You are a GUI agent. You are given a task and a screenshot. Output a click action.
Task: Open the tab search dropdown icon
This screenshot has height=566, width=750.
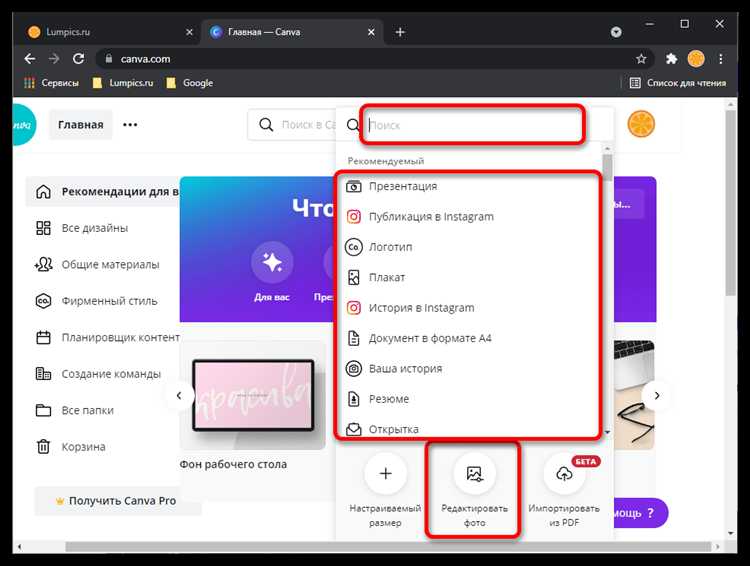click(x=616, y=32)
